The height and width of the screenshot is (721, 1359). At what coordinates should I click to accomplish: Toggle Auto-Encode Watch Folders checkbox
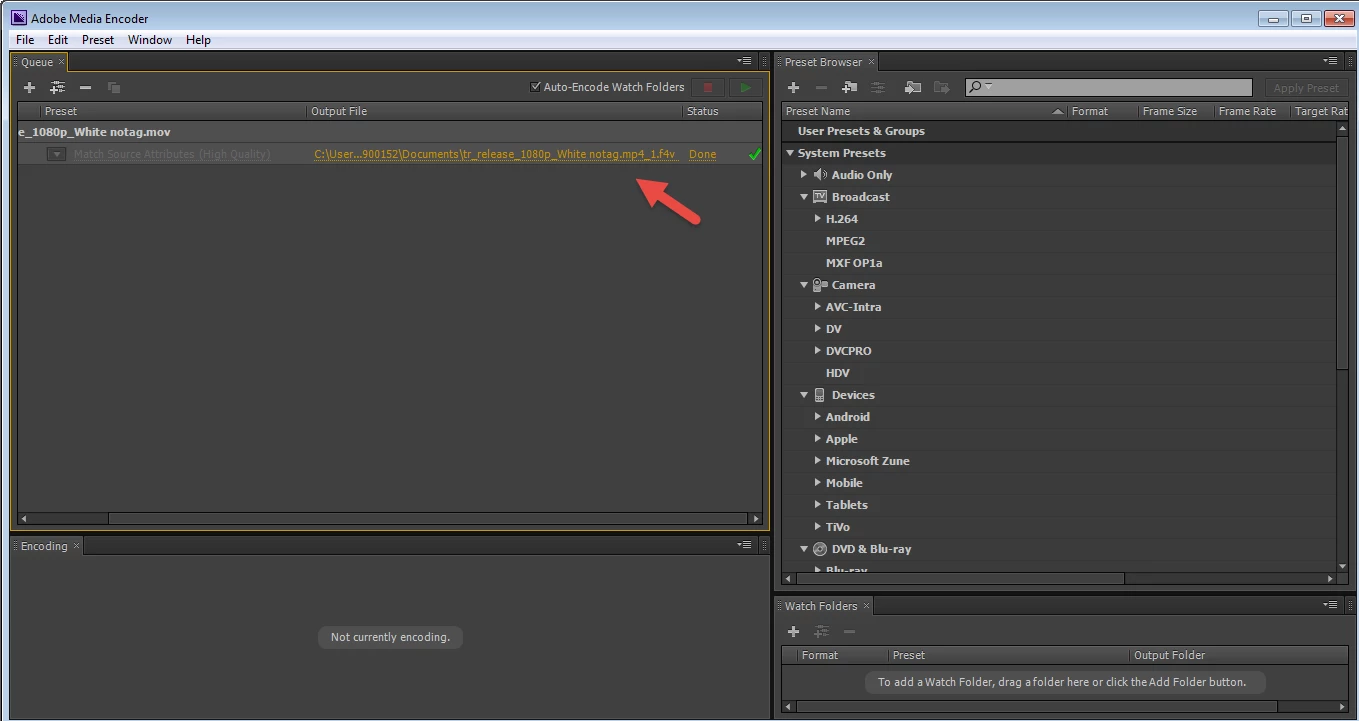(x=536, y=87)
